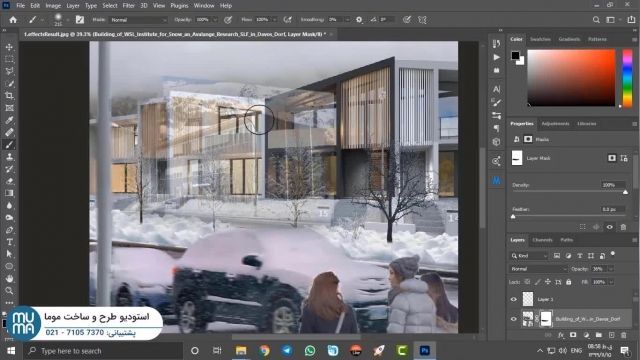Hide Layer 1 via eye icon
Image resolution: width=640 pixels, height=360 pixels.
coord(513,299)
